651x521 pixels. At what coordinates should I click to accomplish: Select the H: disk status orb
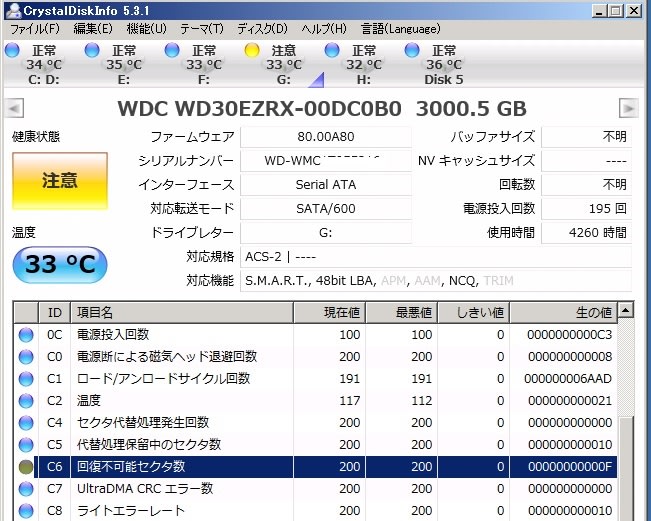pyautogui.click(x=332, y=50)
